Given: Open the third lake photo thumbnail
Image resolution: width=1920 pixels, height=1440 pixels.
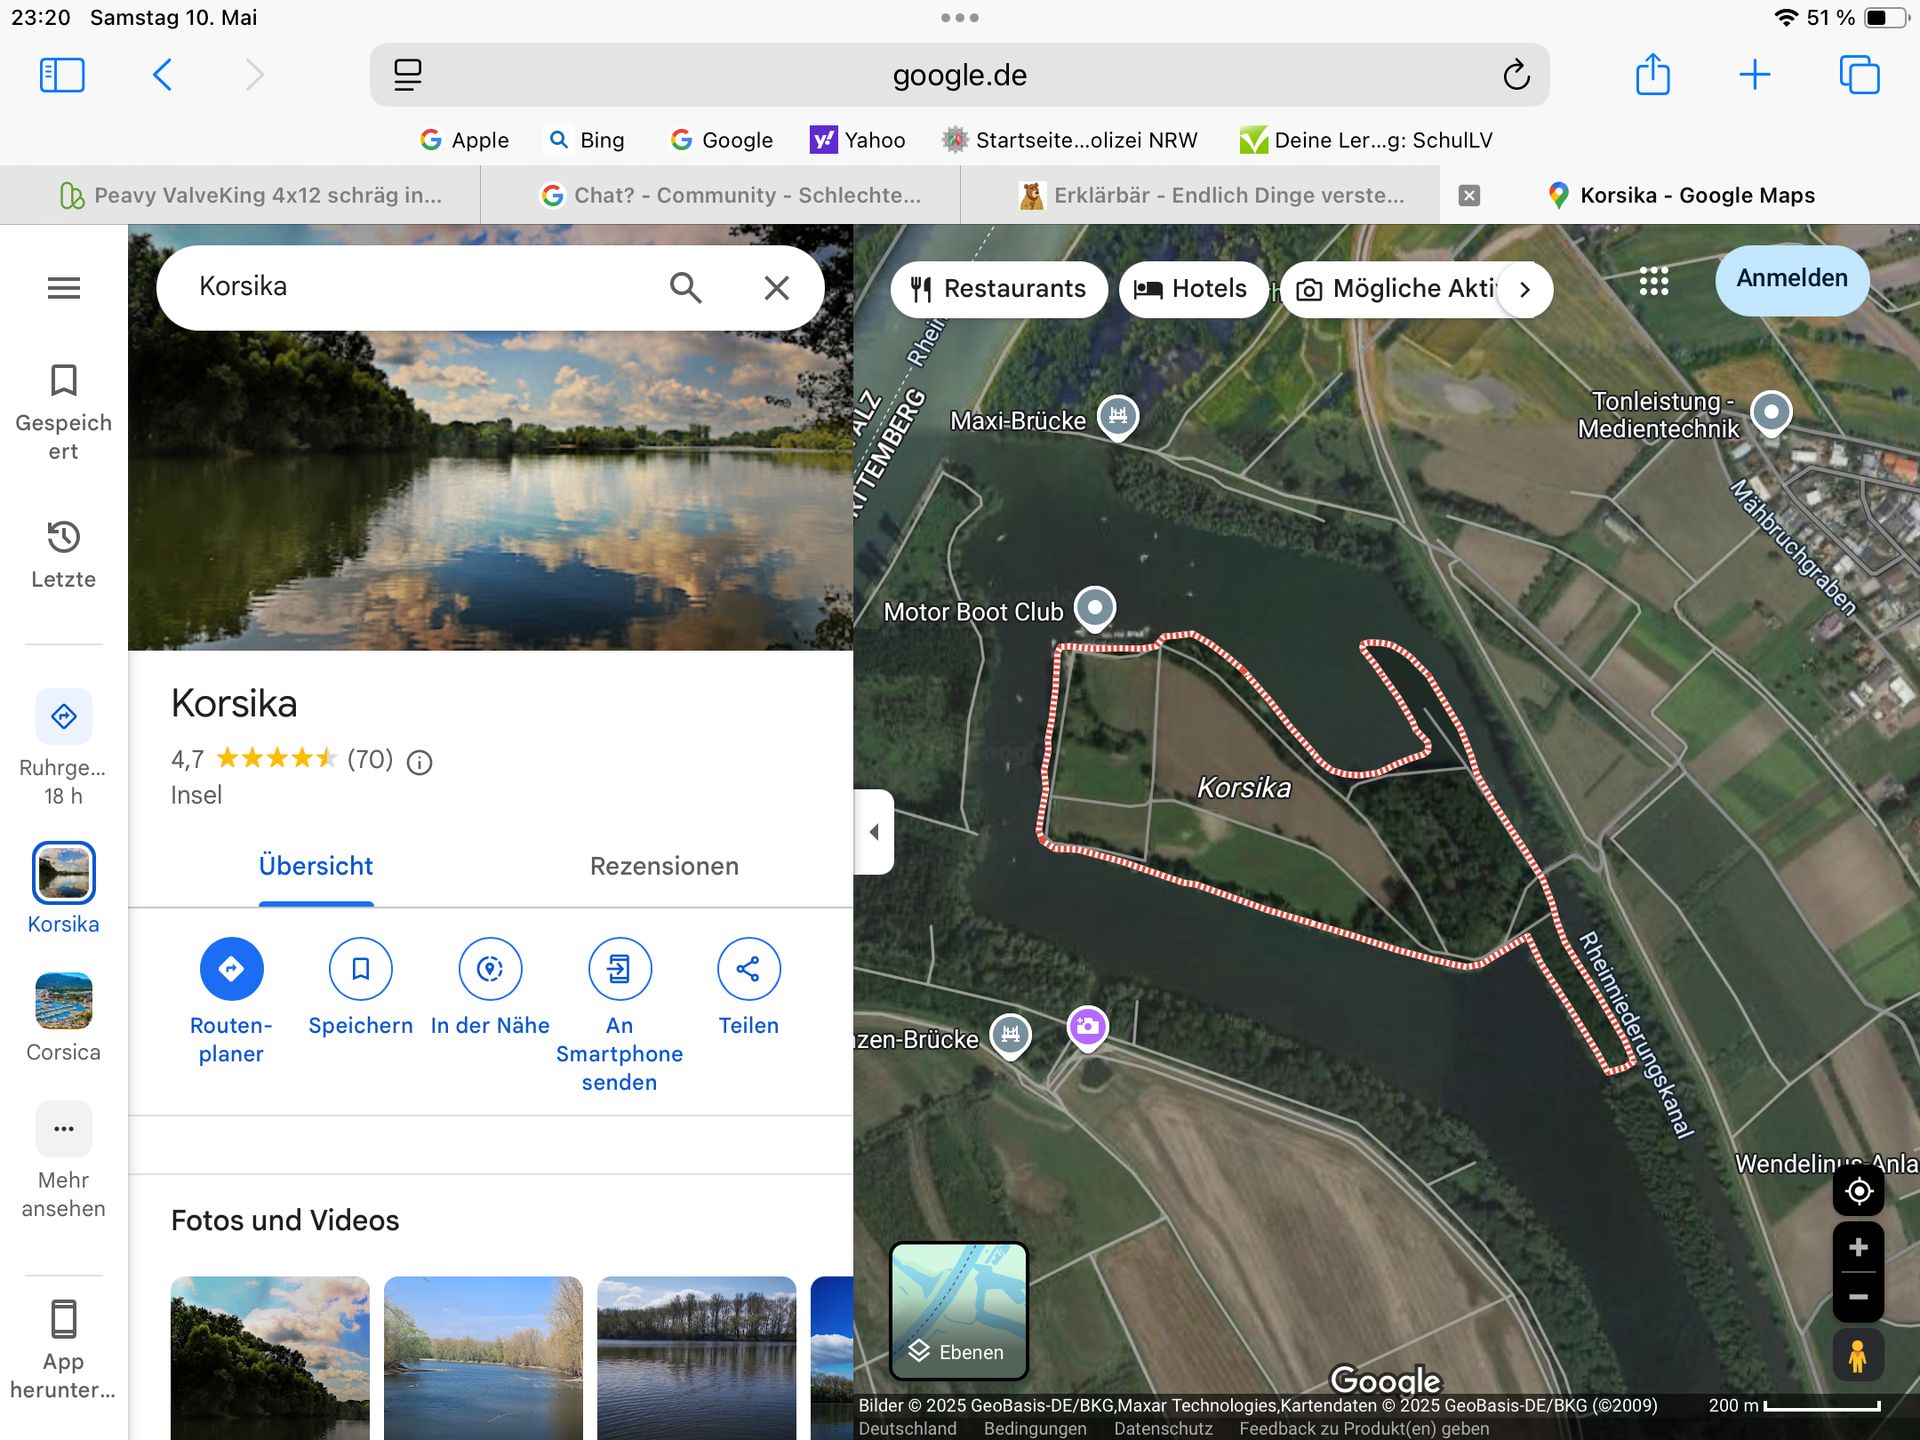Looking at the screenshot, I should (x=696, y=1357).
